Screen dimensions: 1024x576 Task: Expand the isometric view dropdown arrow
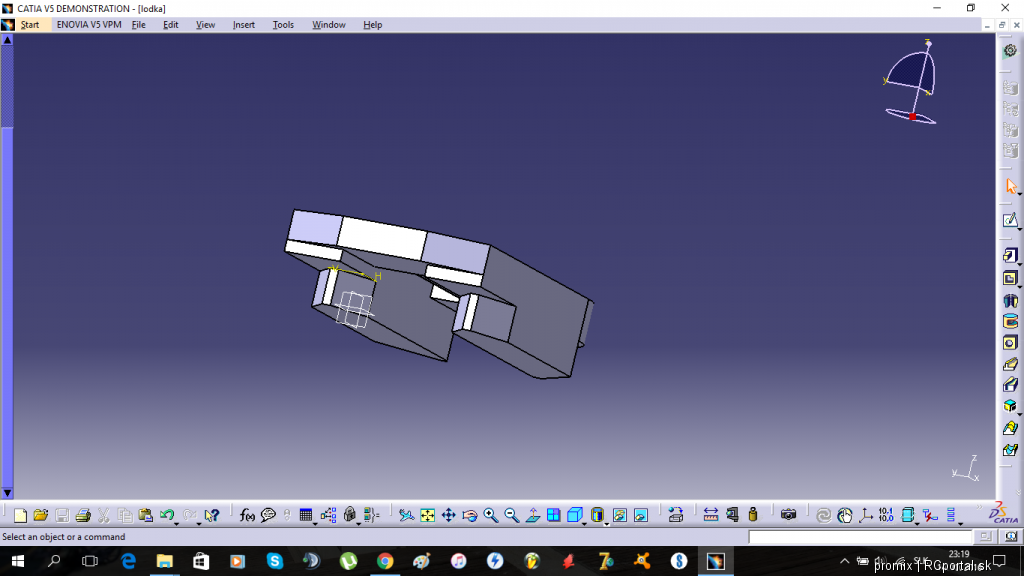click(x=584, y=524)
